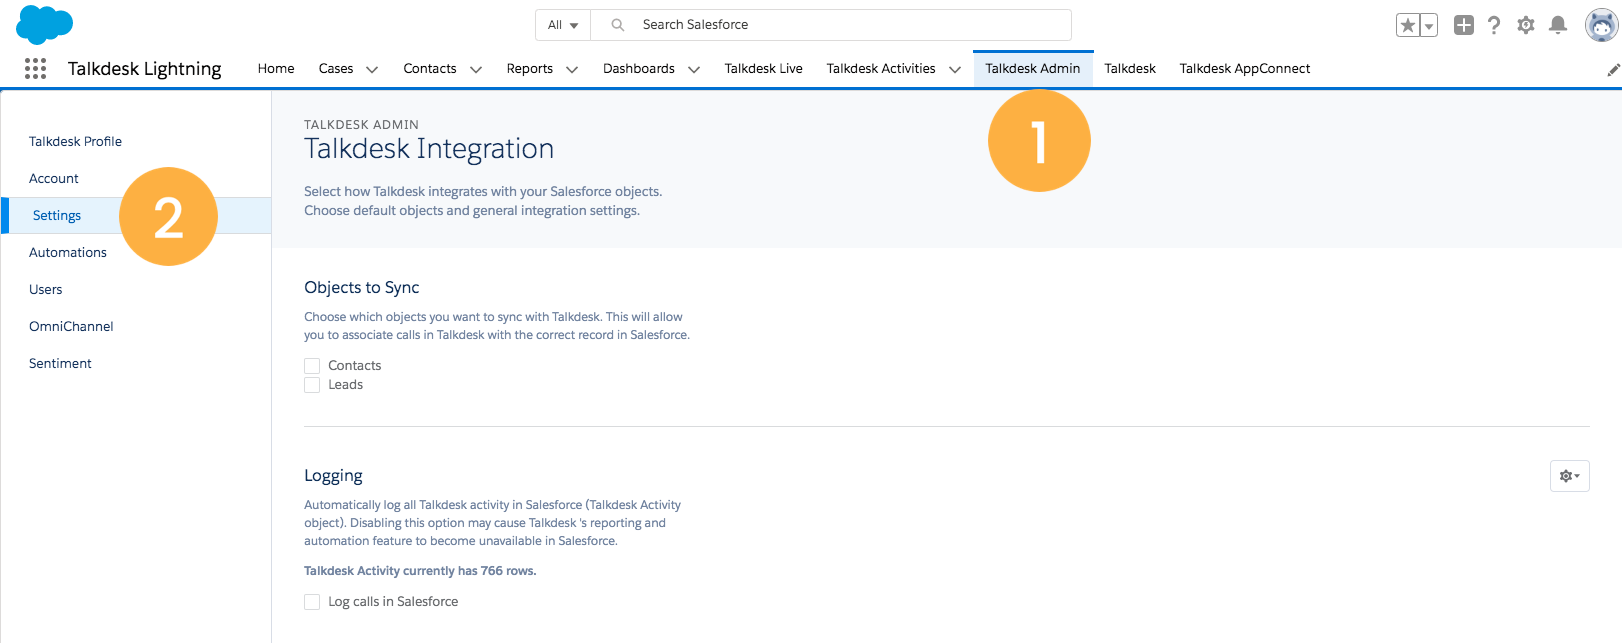Click the pencil icon to edit navigation
Viewport: 1622px width, 643px height.
tap(1613, 69)
